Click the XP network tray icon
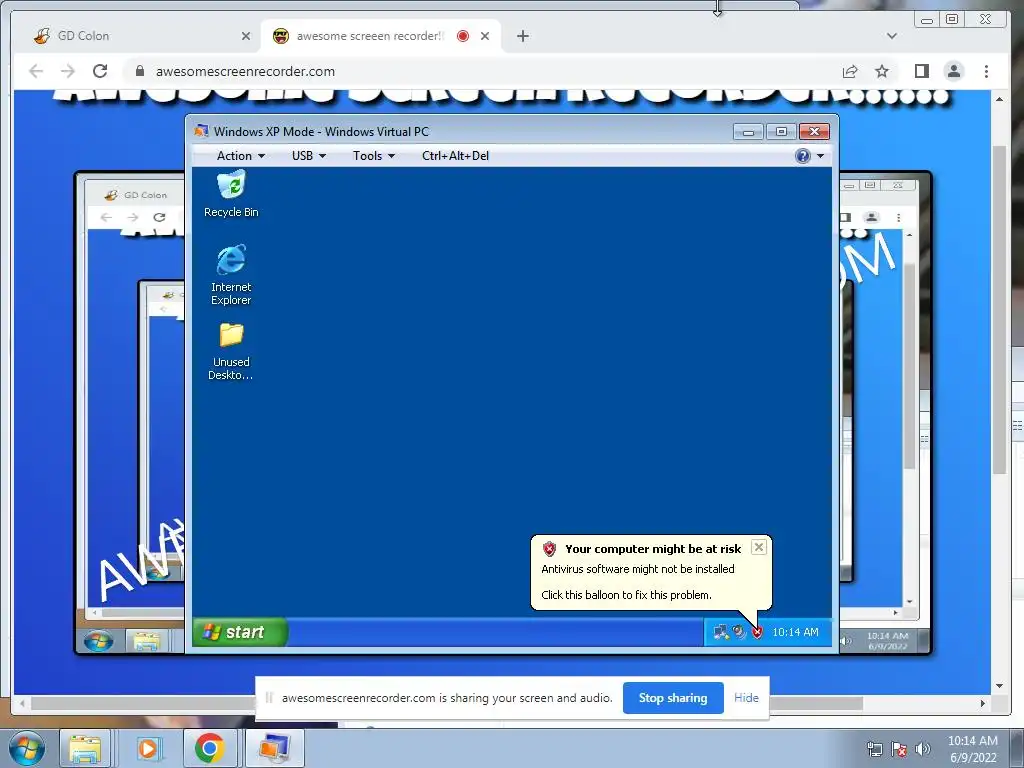Image resolution: width=1024 pixels, height=768 pixels. [x=720, y=632]
